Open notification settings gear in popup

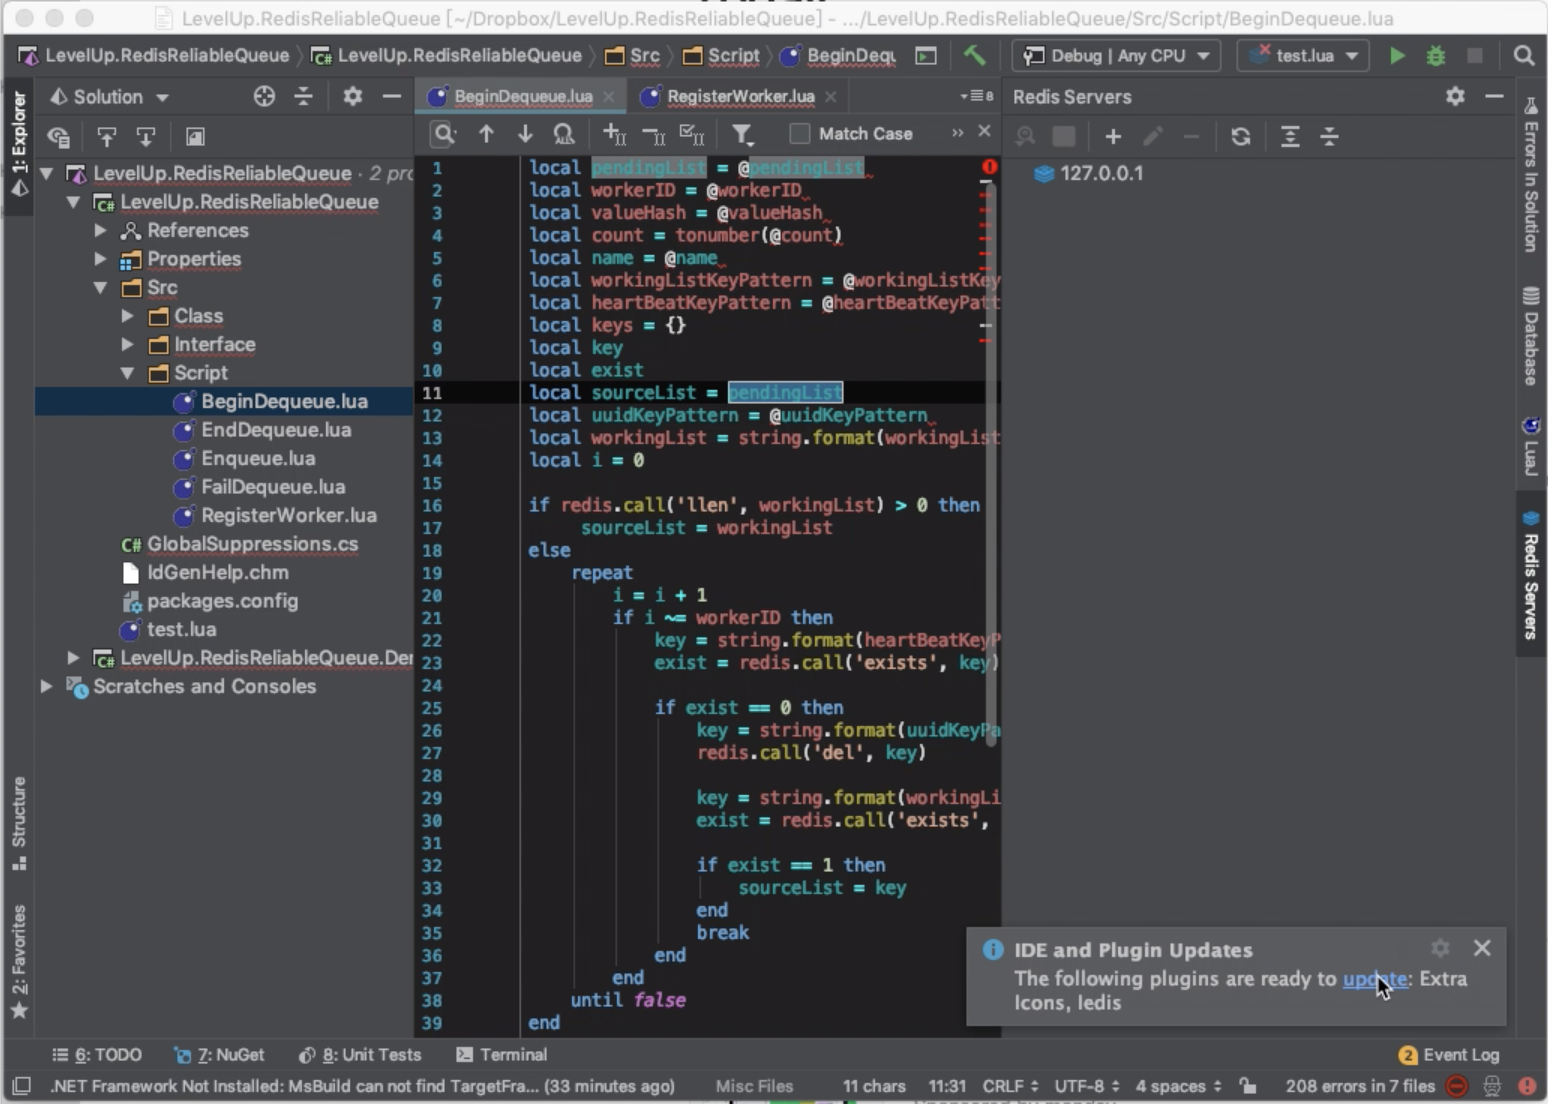(1440, 948)
